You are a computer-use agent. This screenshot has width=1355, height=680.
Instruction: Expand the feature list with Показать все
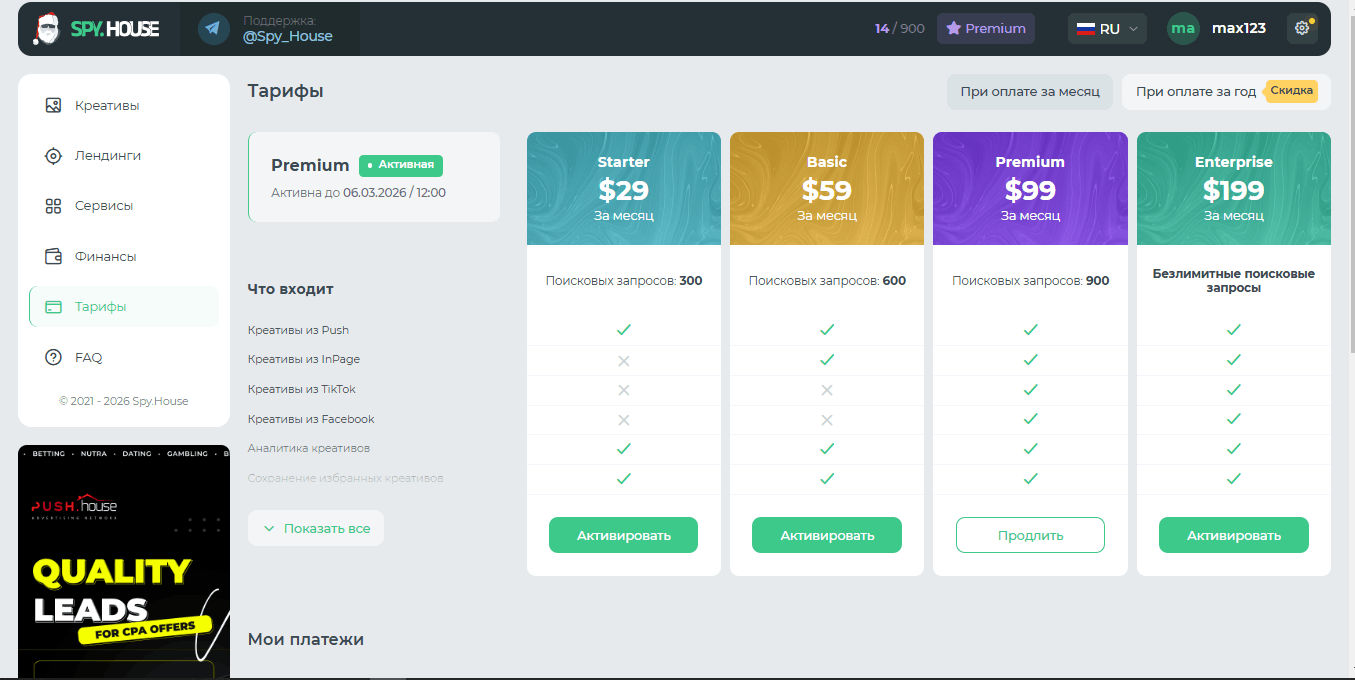pyautogui.click(x=316, y=528)
